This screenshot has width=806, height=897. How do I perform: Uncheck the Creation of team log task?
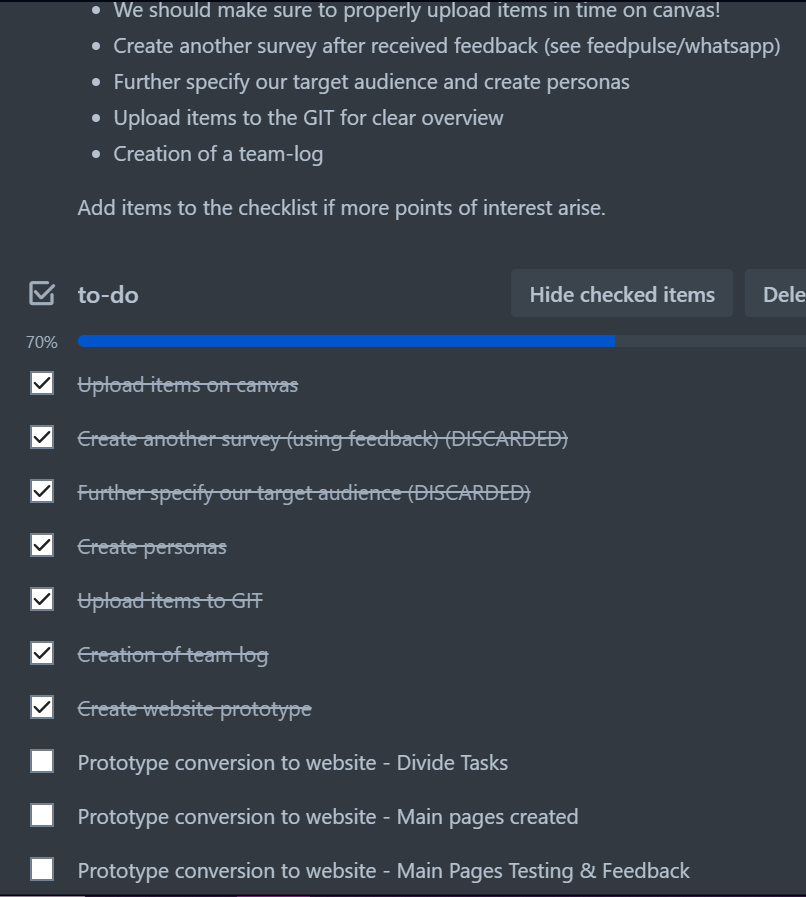(41, 654)
